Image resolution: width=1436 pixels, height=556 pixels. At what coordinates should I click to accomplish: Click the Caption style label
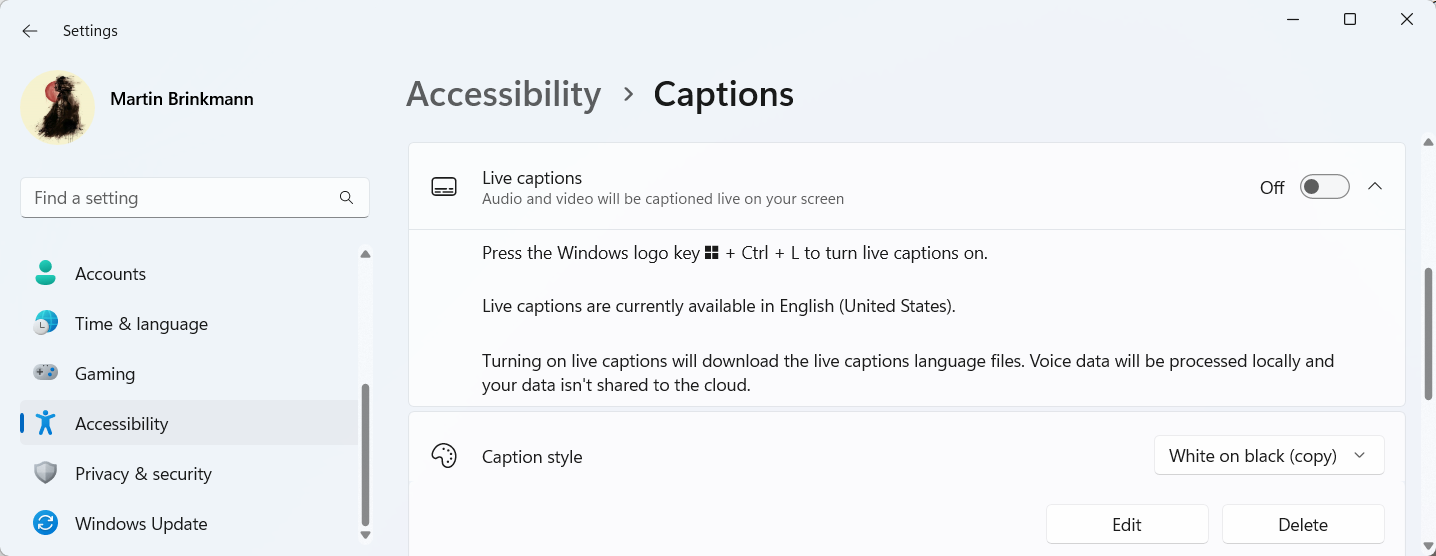coord(532,457)
